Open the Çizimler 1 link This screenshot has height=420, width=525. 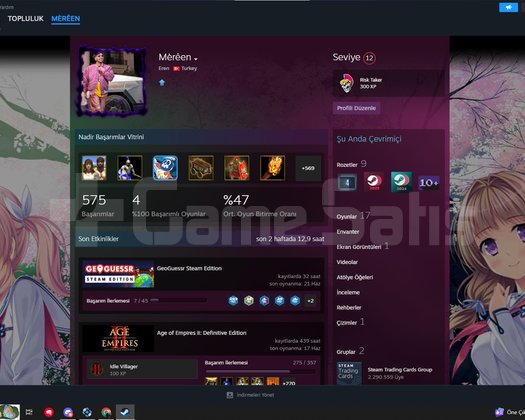pos(350,322)
